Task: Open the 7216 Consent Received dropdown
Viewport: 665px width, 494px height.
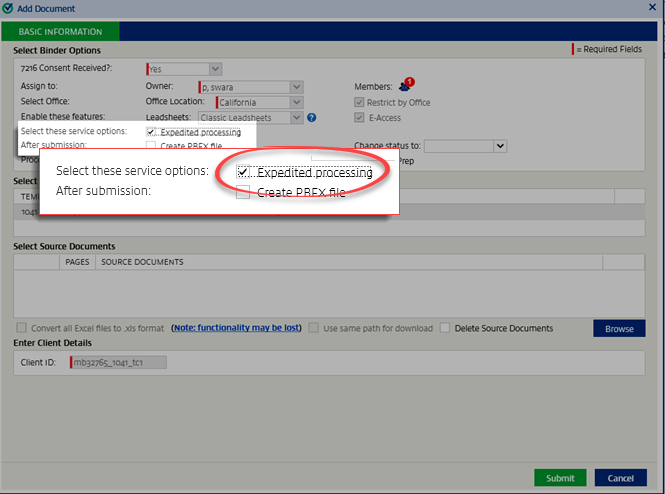Action: (216, 70)
